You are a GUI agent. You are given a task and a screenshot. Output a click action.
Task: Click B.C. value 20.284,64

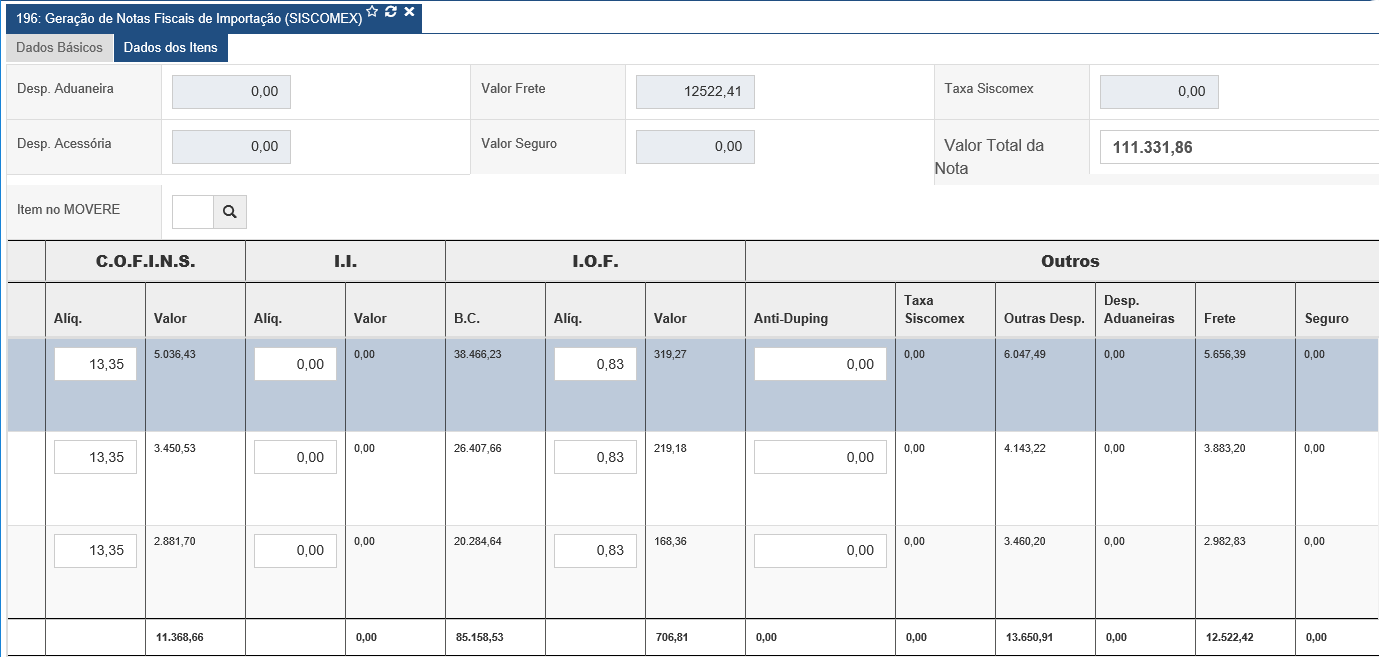[478, 541]
